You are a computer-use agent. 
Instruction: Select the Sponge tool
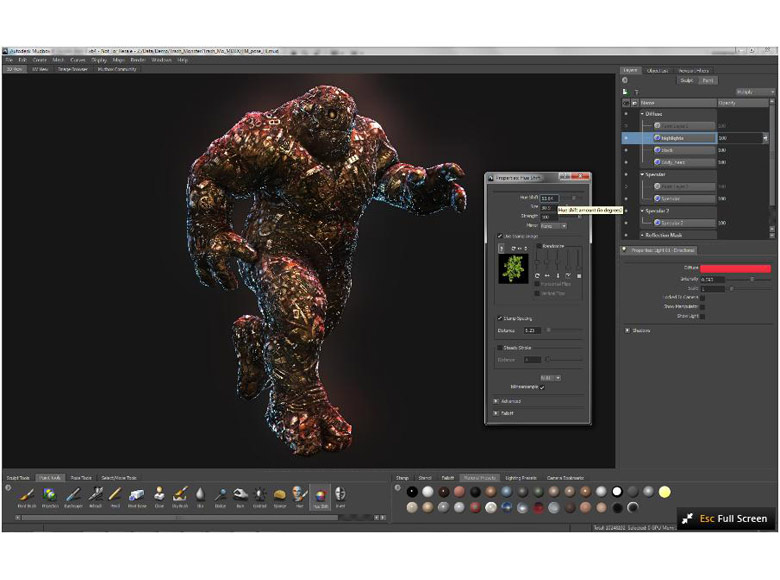click(x=280, y=495)
